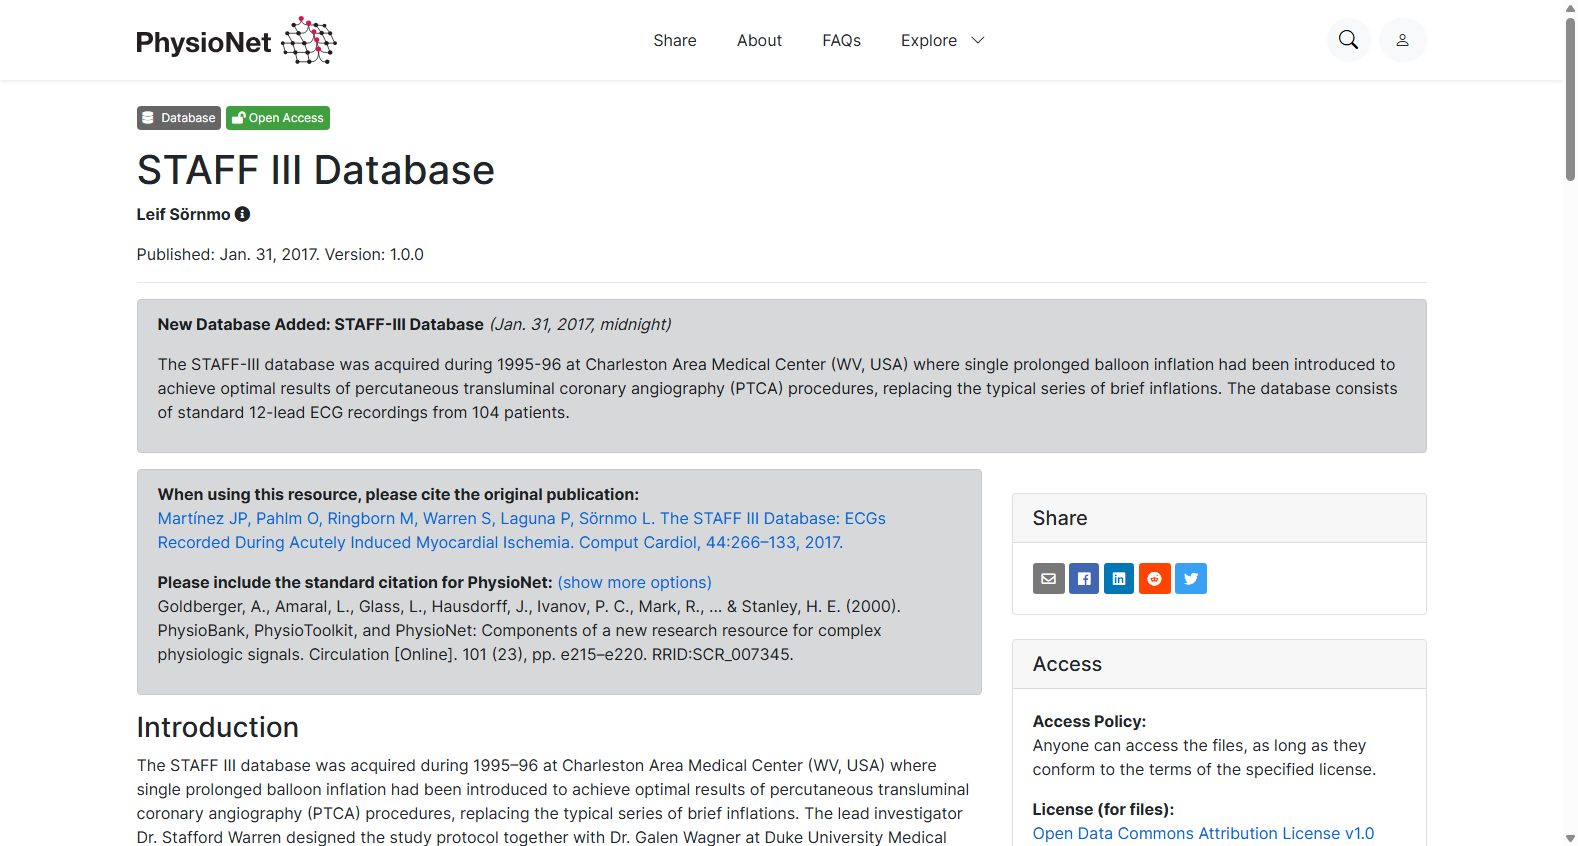Share on LinkedIn icon
Screen dimensions: 1578x846
[x=1119, y=578]
